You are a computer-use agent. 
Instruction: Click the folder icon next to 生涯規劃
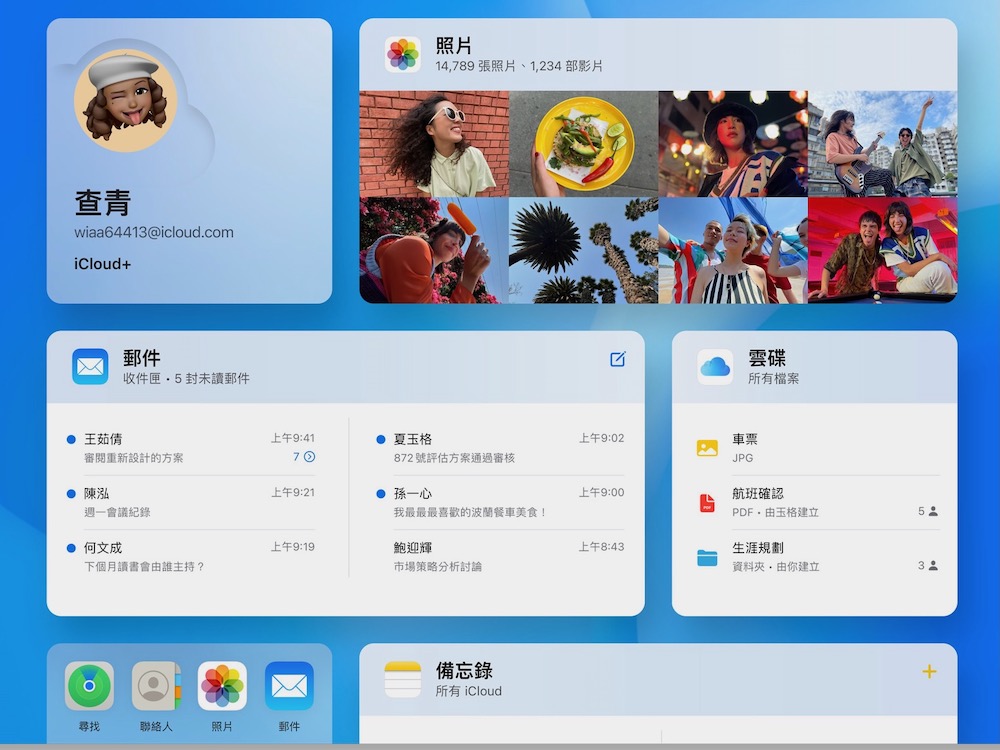pos(707,557)
